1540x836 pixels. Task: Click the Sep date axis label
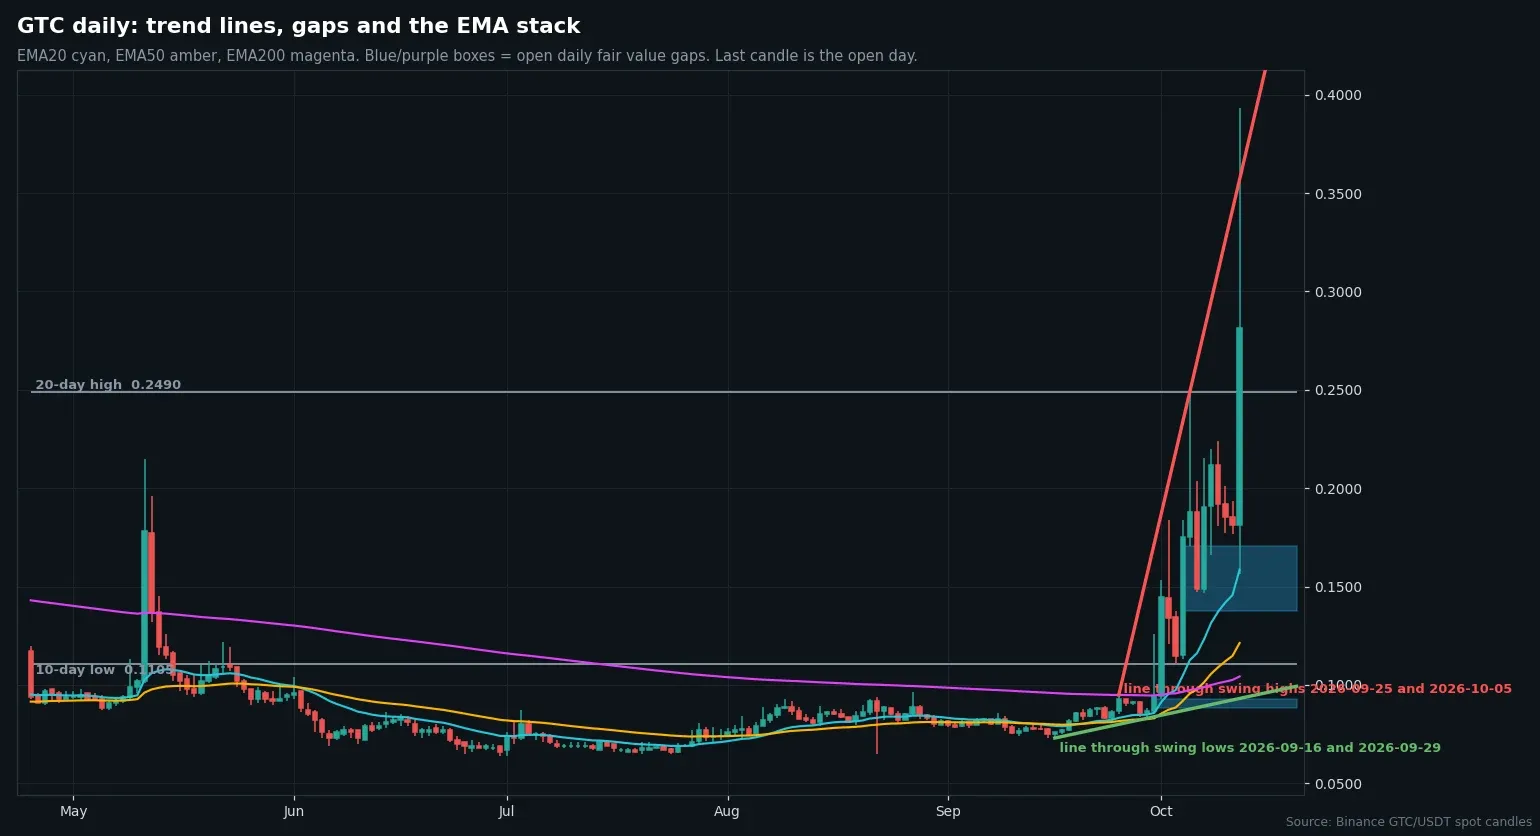[948, 811]
